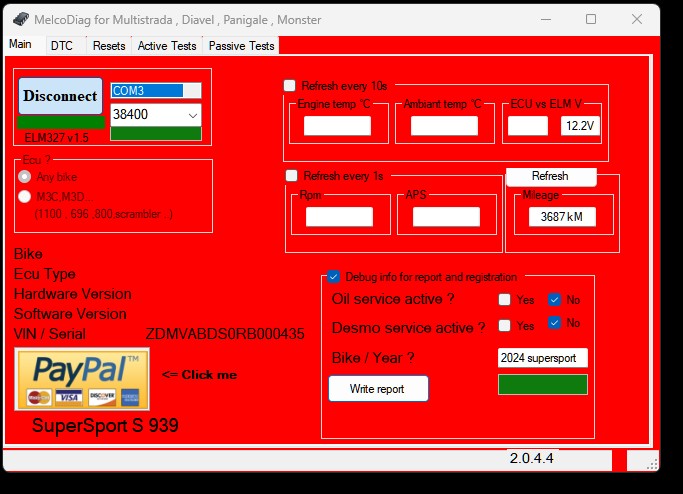683x494 pixels.
Task: Click the MelcoDiag chip icon in title bar
Action: click(20, 20)
